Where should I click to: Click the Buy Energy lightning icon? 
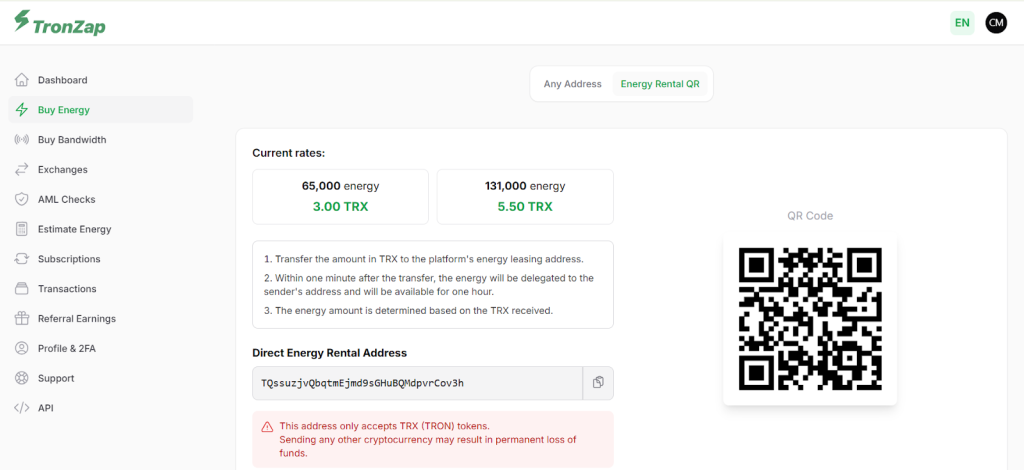[x=21, y=110]
